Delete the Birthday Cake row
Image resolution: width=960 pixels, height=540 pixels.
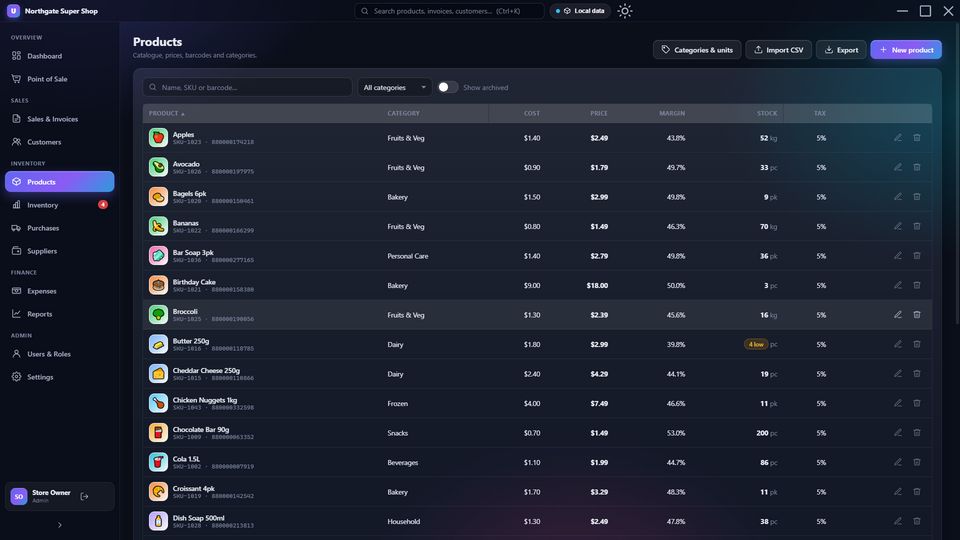(917, 285)
